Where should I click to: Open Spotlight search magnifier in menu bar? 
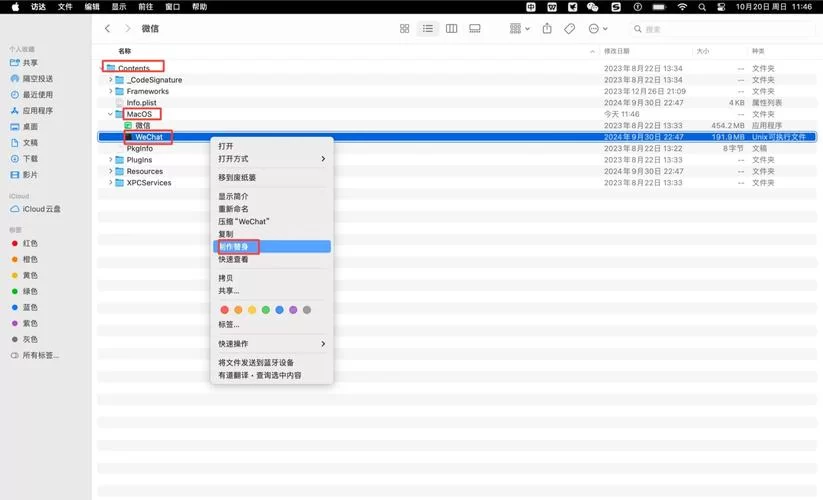click(702, 7)
